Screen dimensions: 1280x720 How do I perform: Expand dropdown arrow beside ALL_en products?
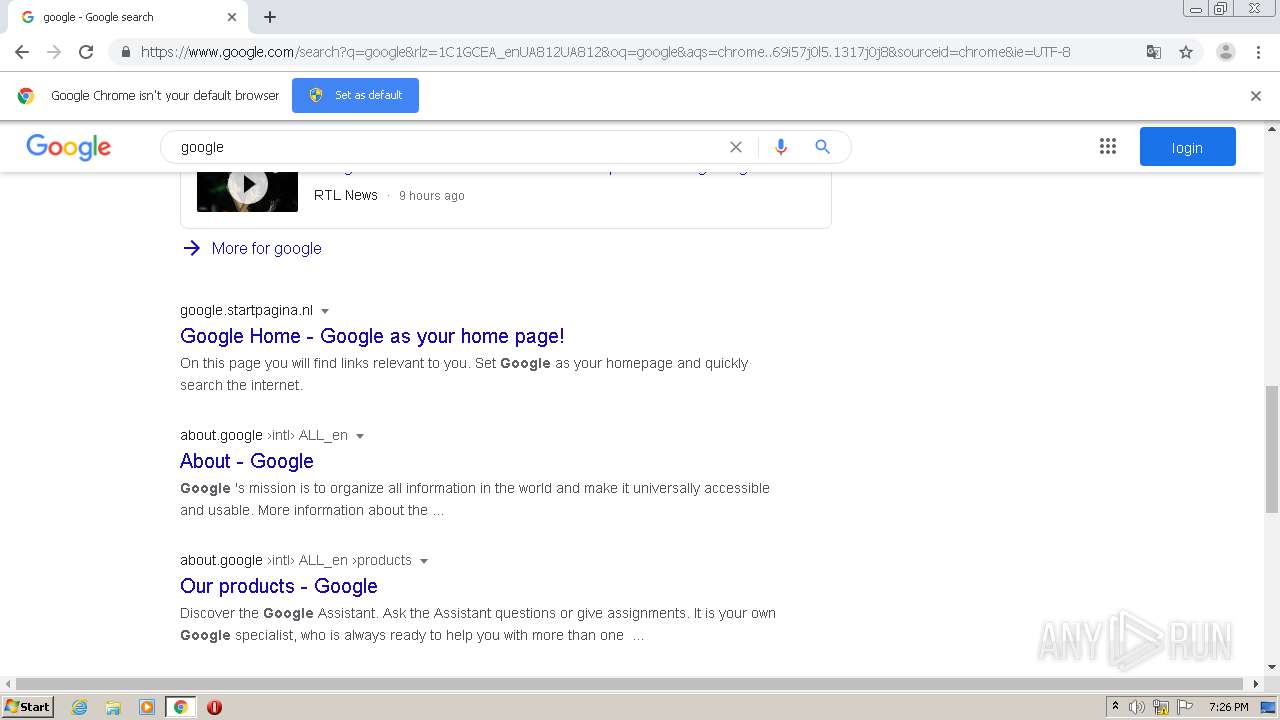pos(424,561)
